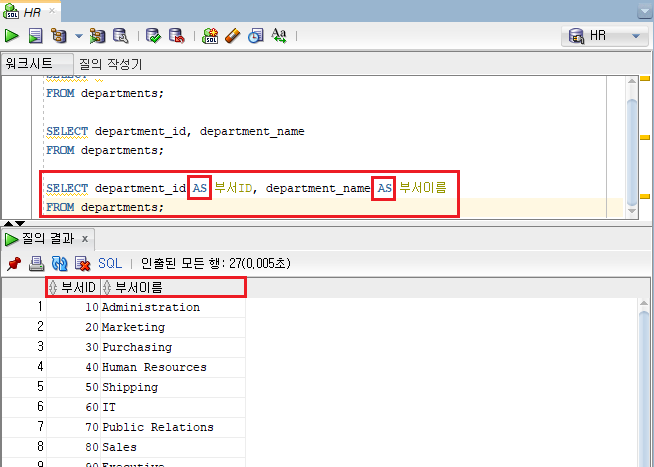654x467 pixels.
Task: Select Sales cell
Action: (173, 447)
